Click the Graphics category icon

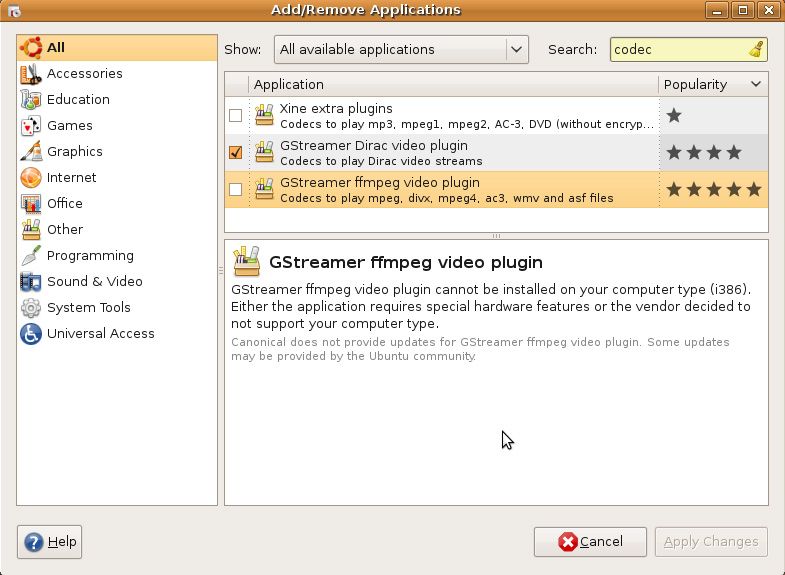tap(31, 152)
